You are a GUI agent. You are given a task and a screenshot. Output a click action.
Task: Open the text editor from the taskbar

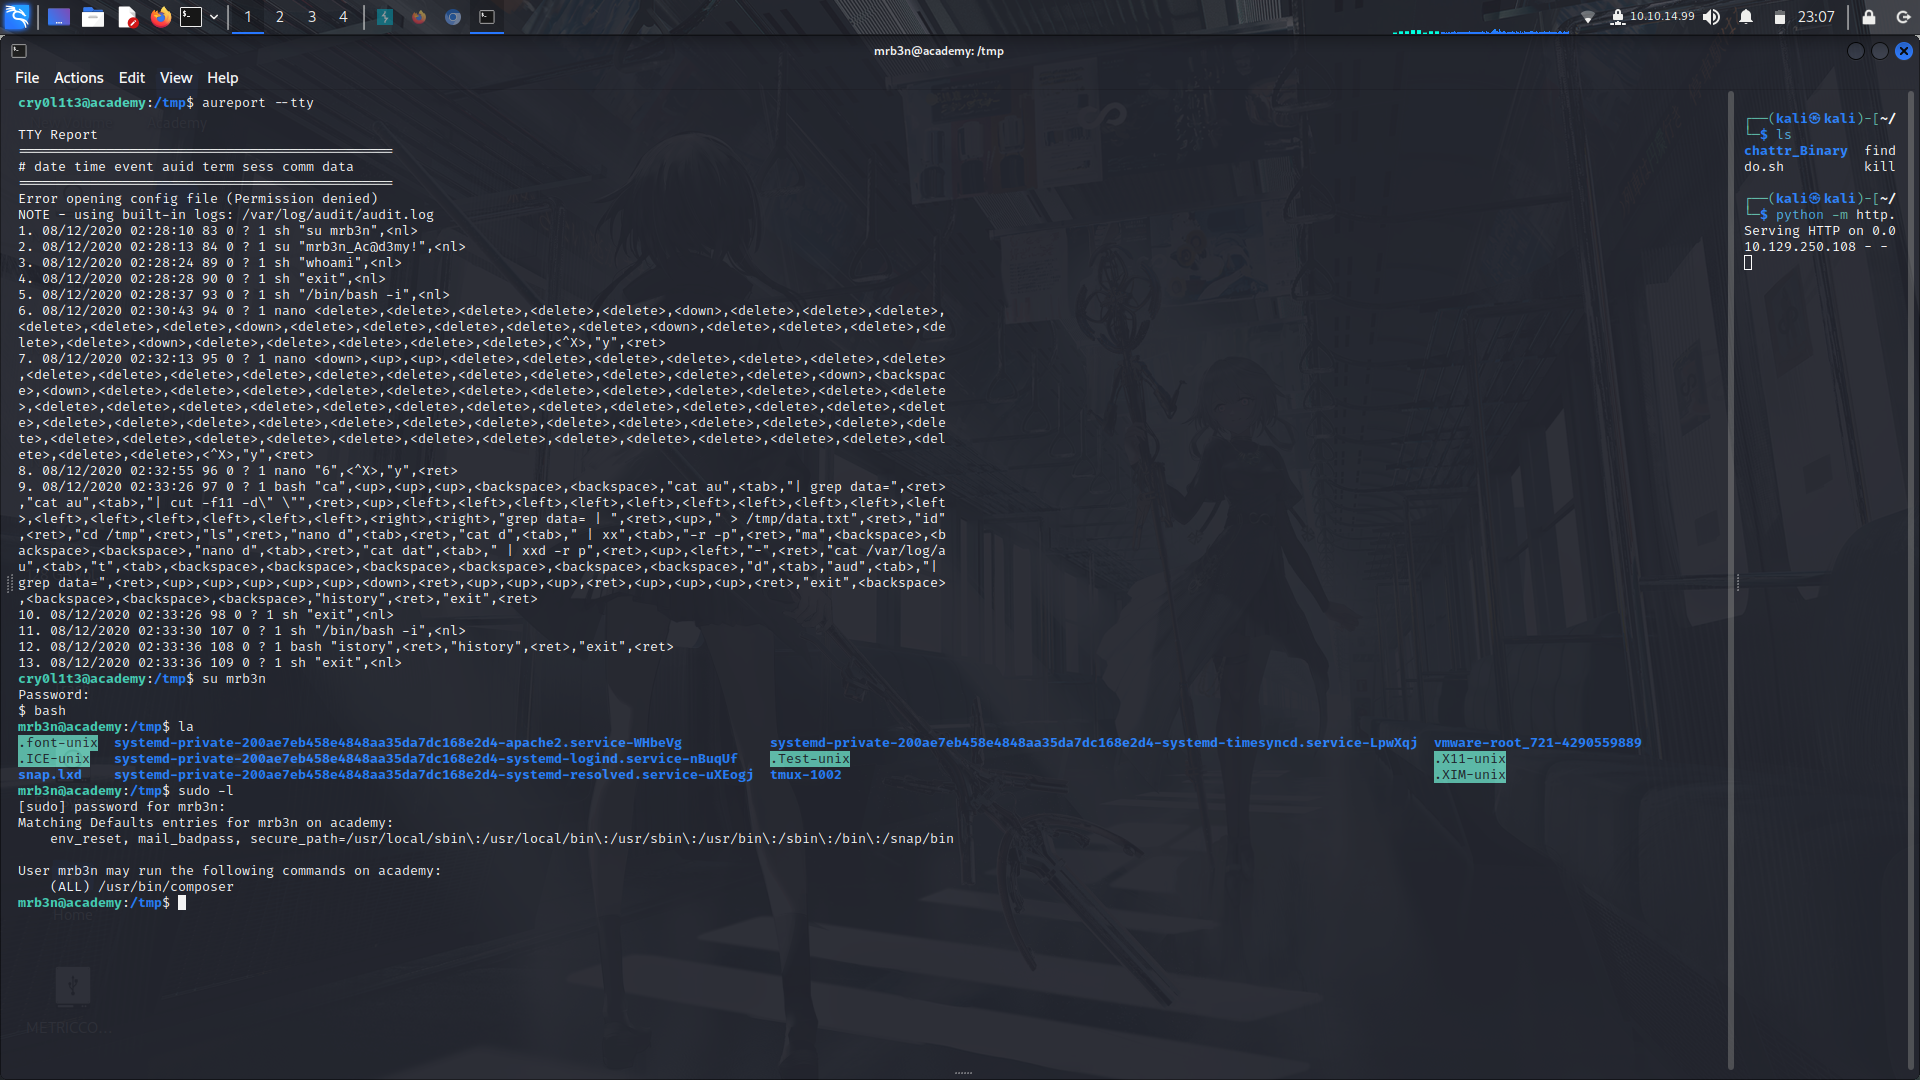coord(127,17)
